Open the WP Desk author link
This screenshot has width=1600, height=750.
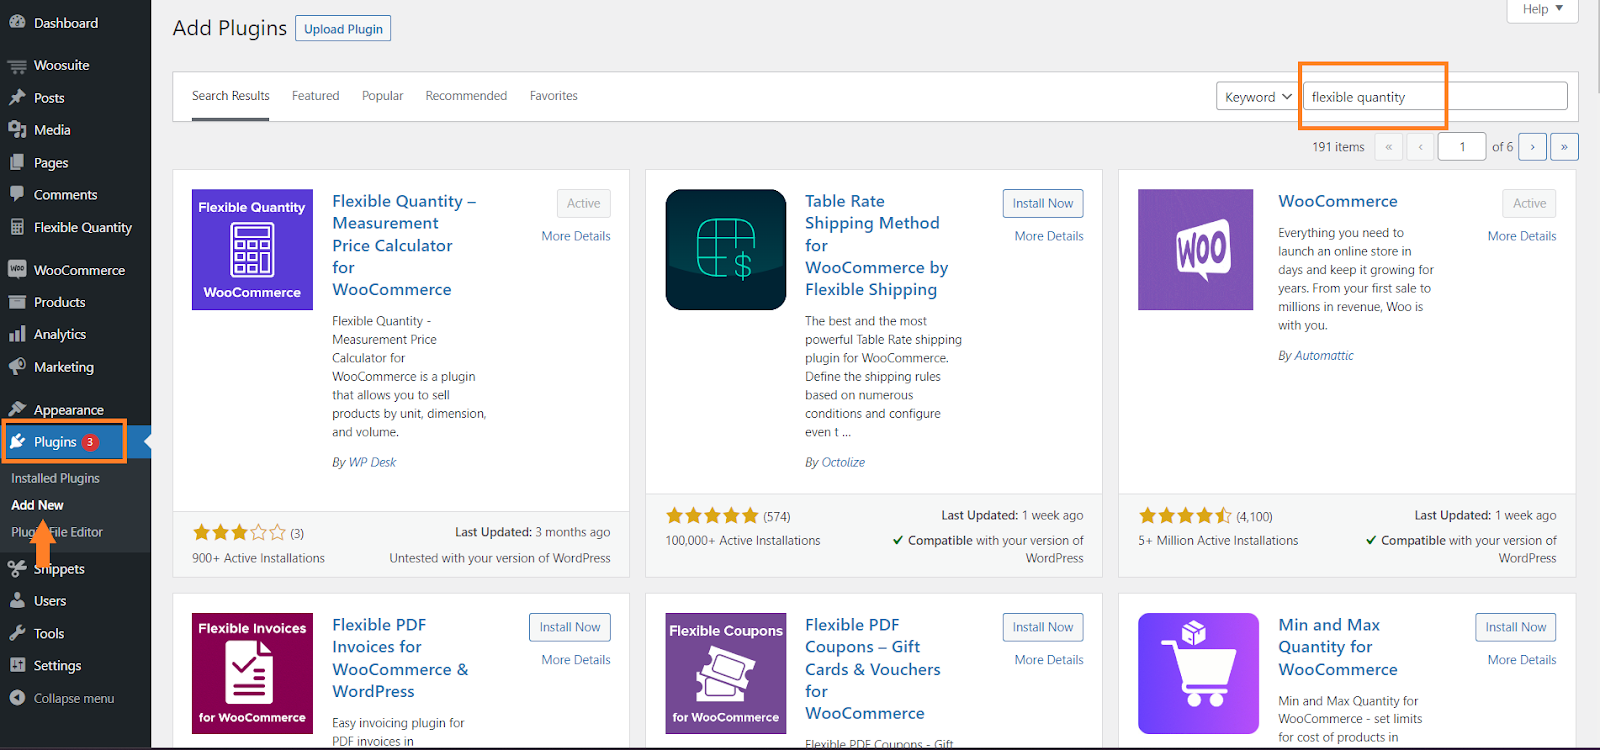coord(372,462)
